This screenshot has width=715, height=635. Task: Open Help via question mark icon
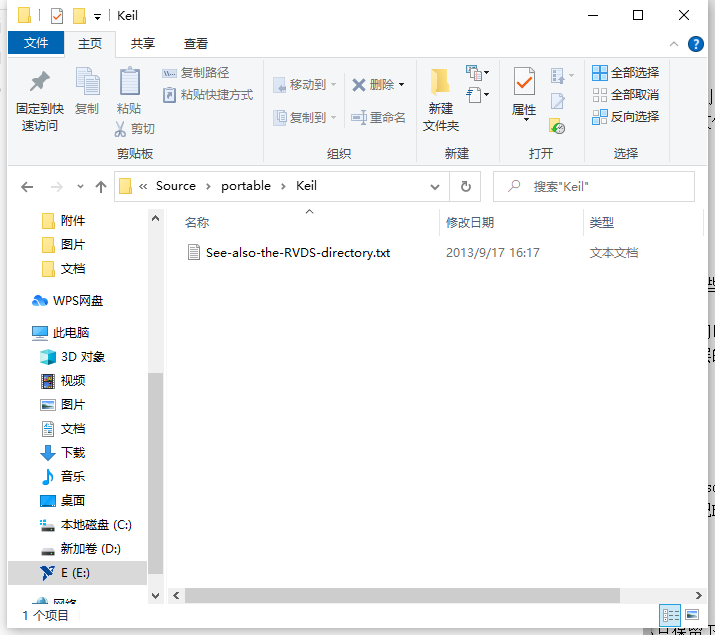click(695, 44)
